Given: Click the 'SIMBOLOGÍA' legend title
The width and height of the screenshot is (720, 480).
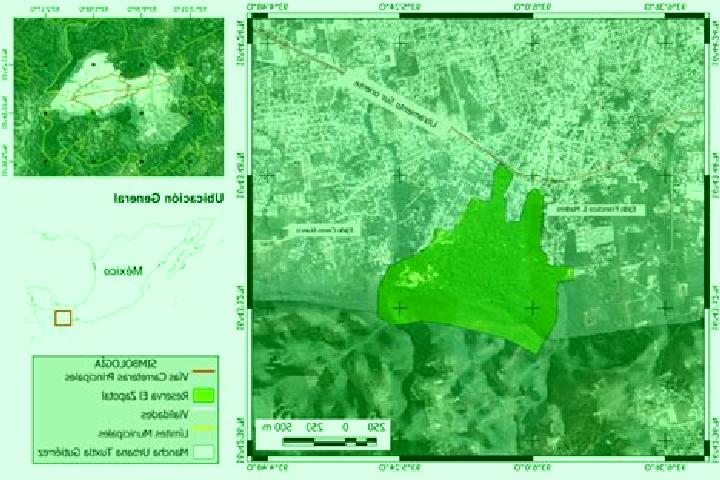Looking at the screenshot, I should click(126, 364).
